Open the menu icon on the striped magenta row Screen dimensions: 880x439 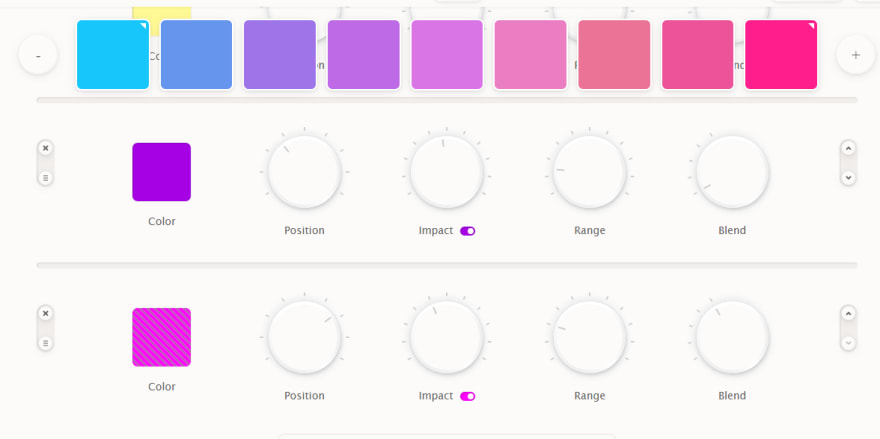pyautogui.click(x=45, y=343)
